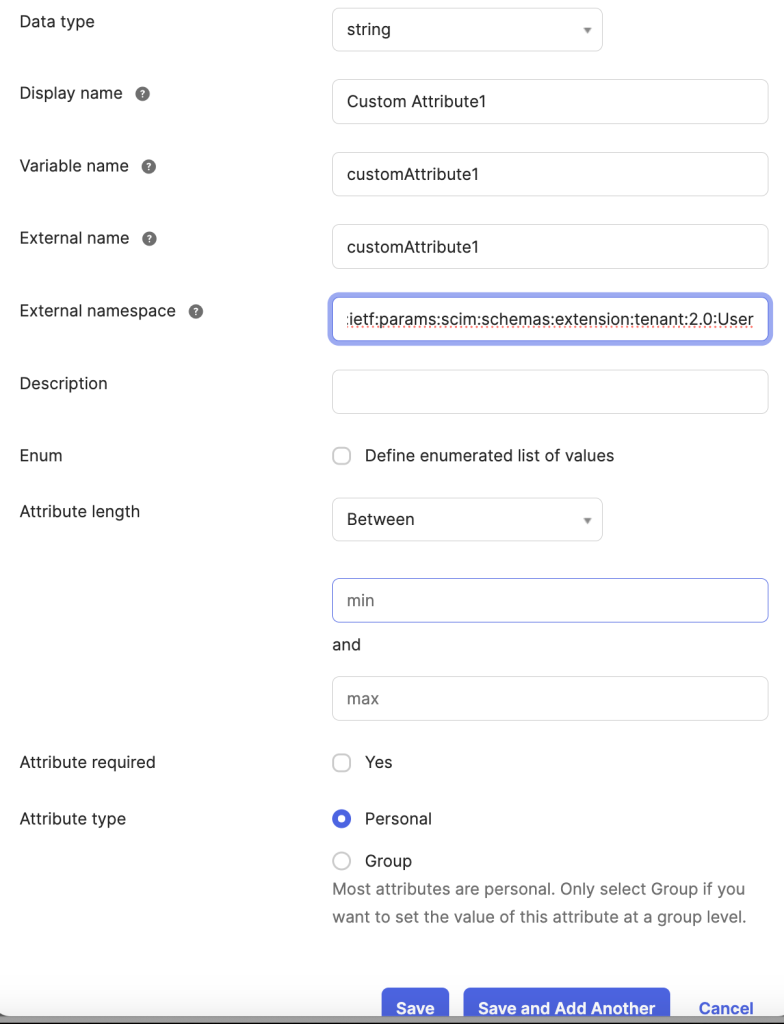Viewport: 784px width, 1024px height.
Task: Open the Data type string dropdown
Action: coord(467,30)
